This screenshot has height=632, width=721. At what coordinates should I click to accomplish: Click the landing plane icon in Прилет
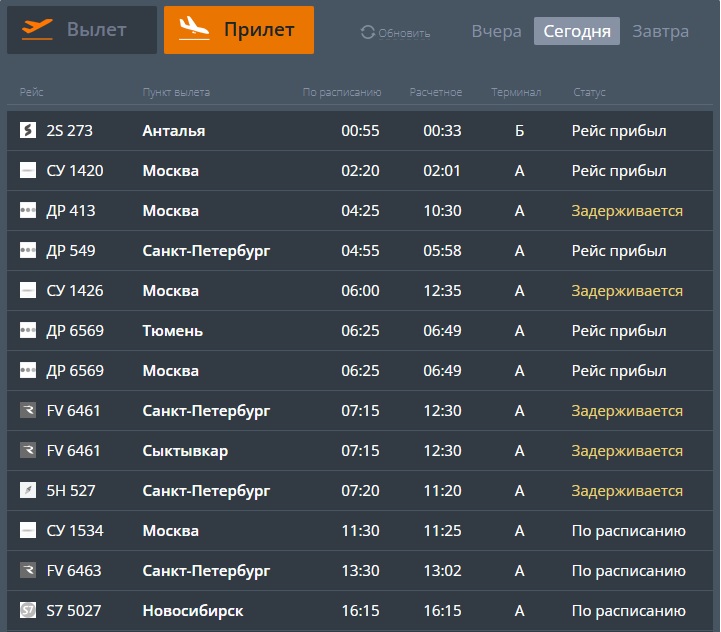coord(194,28)
